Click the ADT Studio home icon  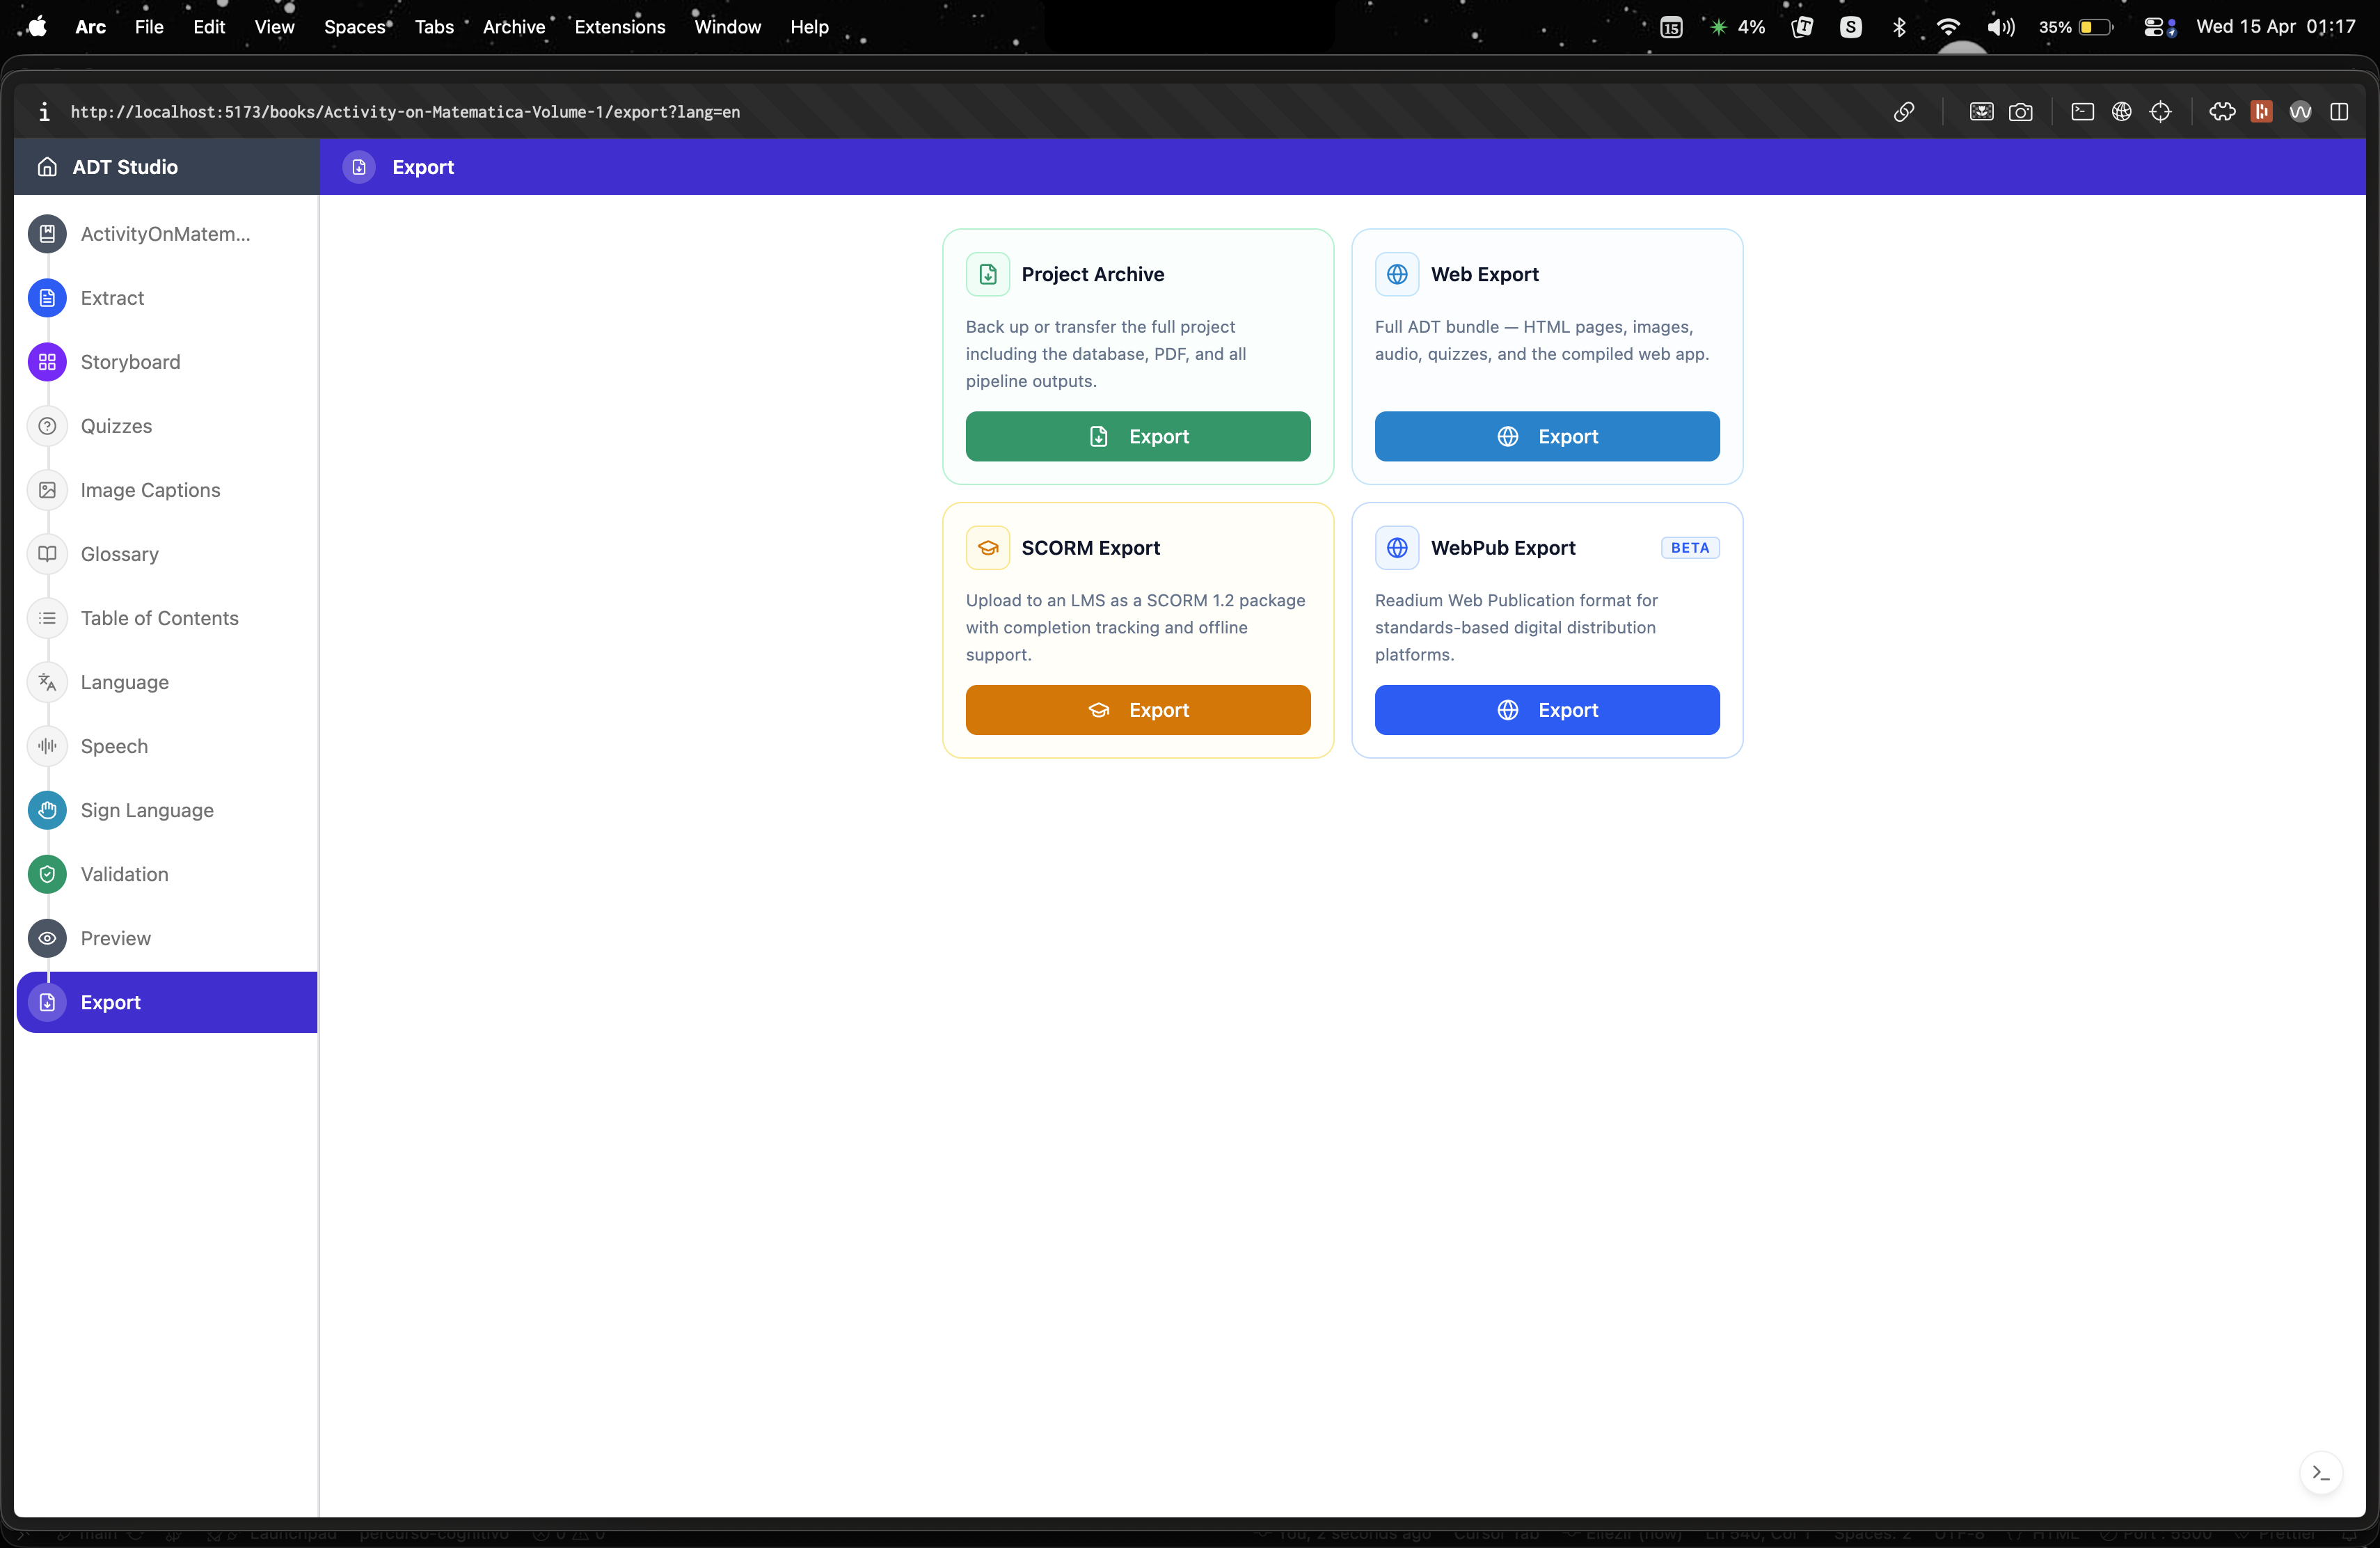(47, 167)
